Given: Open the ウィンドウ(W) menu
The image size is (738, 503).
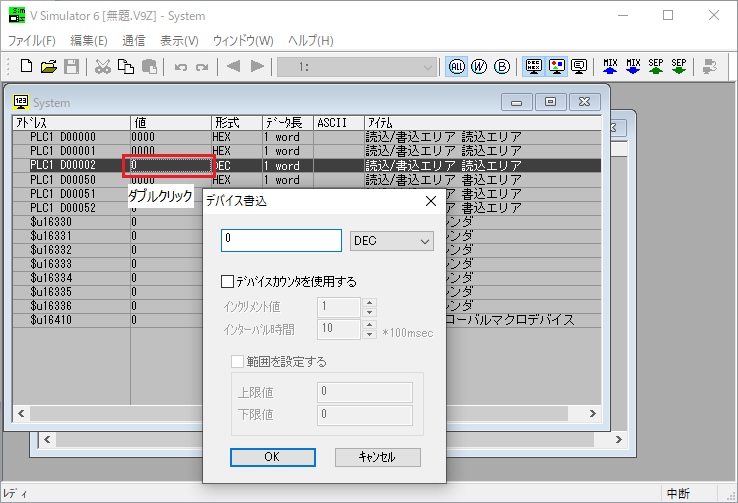Looking at the screenshot, I should tap(243, 41).
